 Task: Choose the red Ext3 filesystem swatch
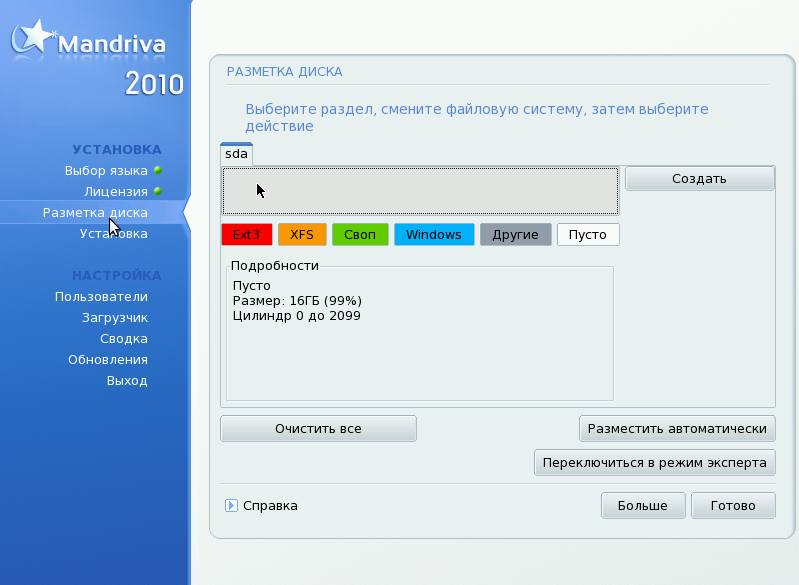tap(247, 234)
